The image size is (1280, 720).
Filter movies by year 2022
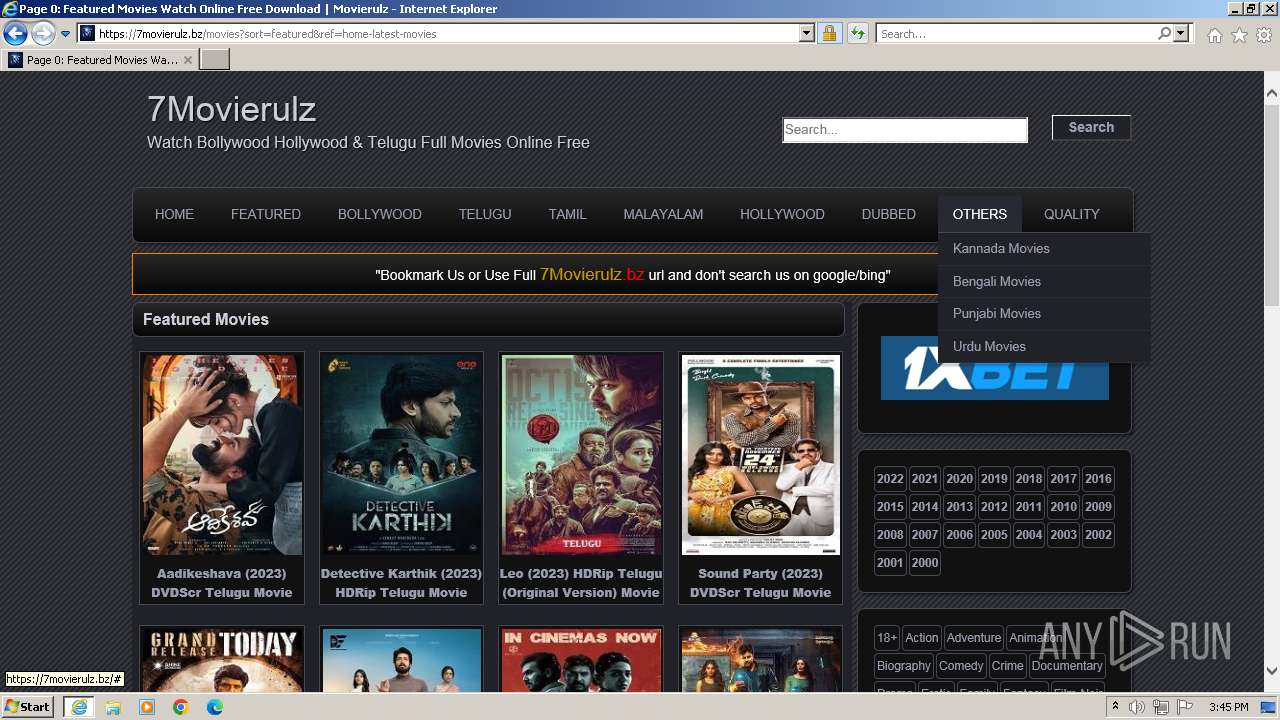(x=890, y=479)
